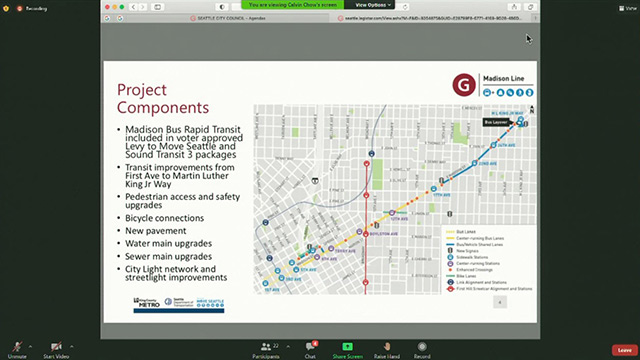Click the Water main upgrades bullet
Image resolution: width=640 pixels, height=360 pixels.
click(x=168, y=243)
